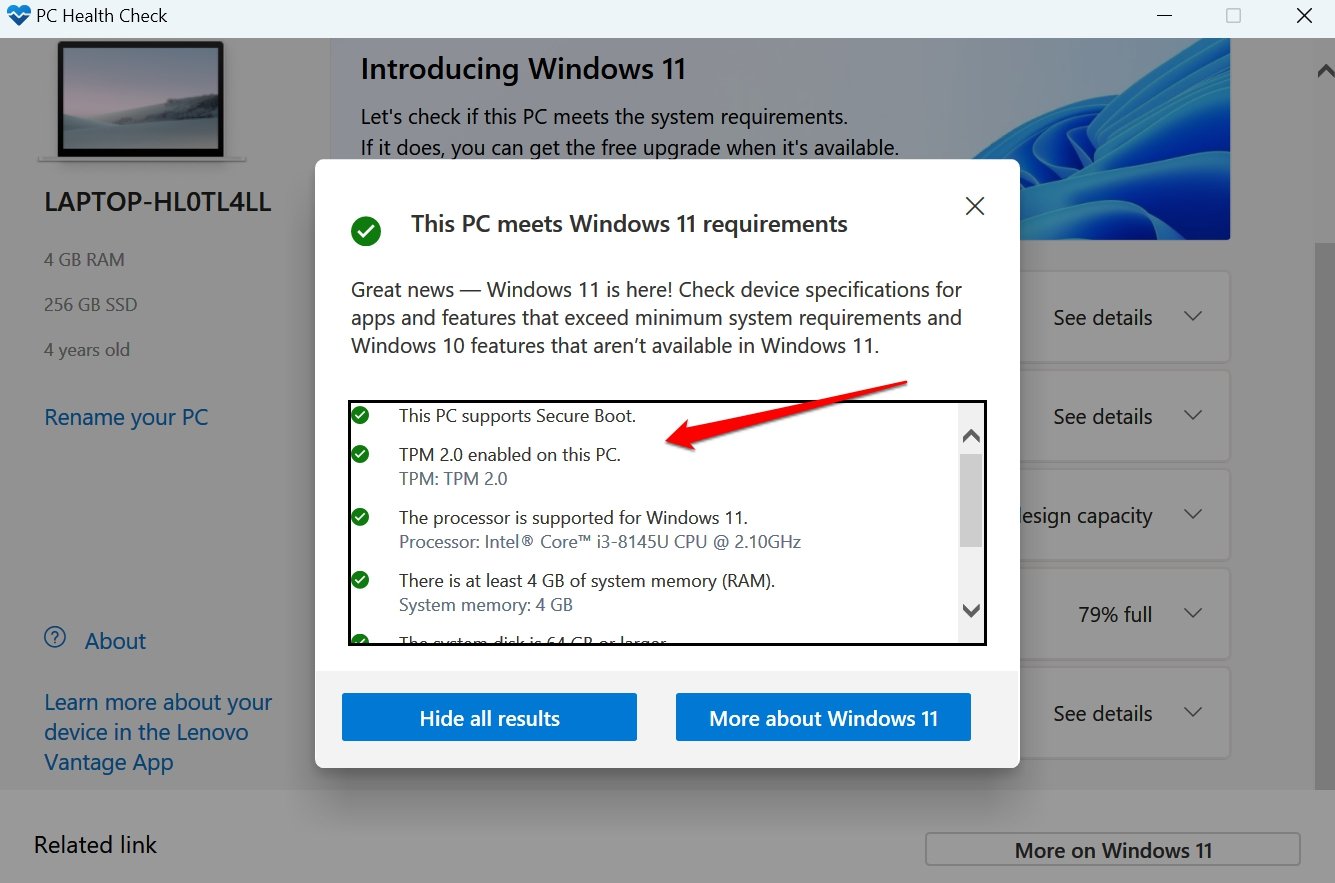The image size is (1335, 883).
Task: Select 'TPM: TPM 2.0' detail text
Action: (453, 479)
